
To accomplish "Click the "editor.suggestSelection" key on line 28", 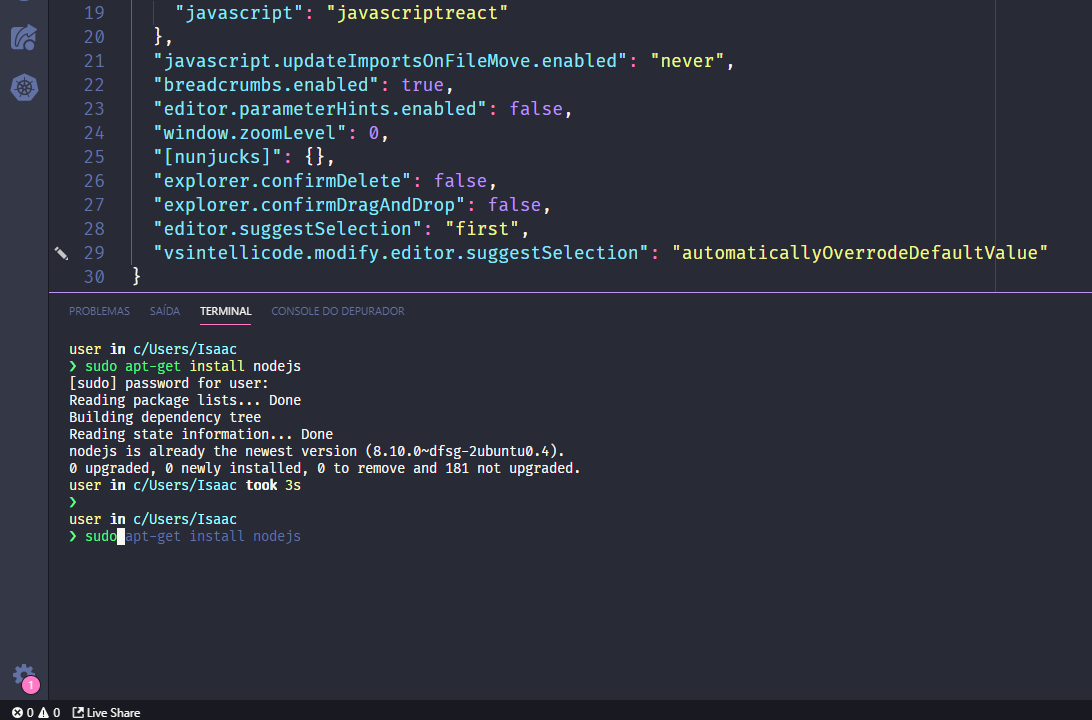I will pyautogui.click(x=288, y=229).
